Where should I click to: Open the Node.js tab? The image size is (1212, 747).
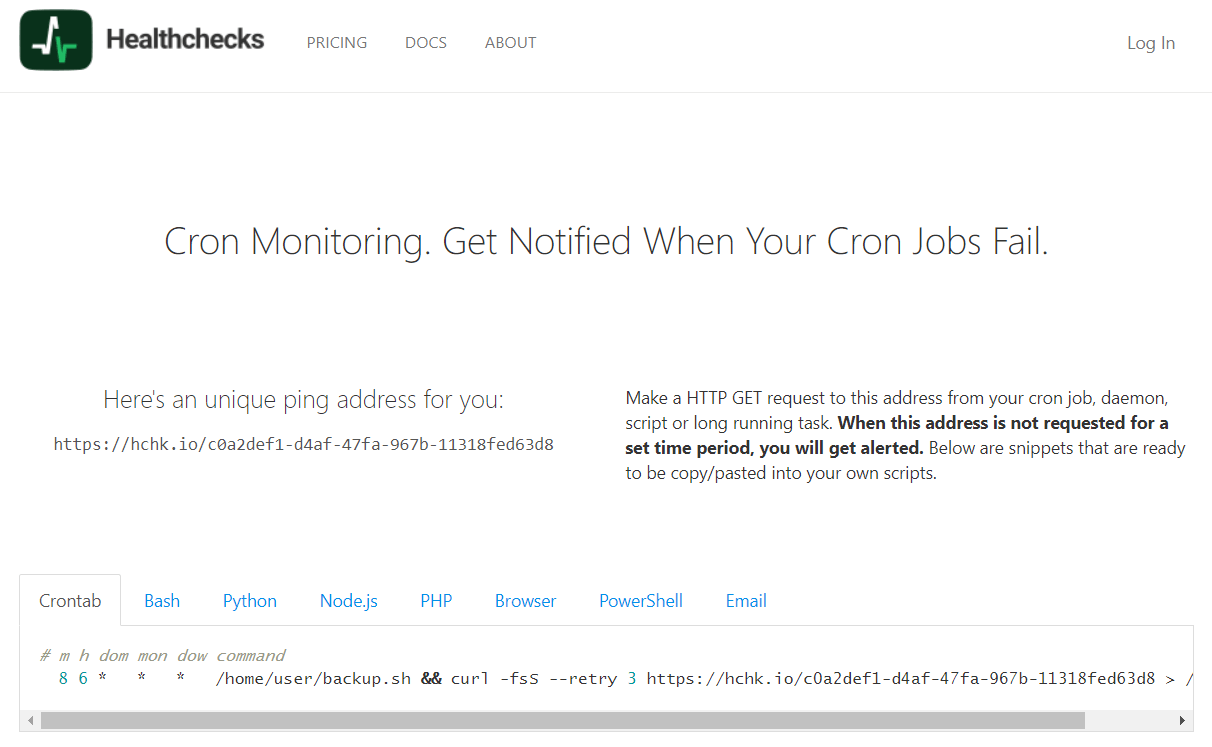coord(348,601)
